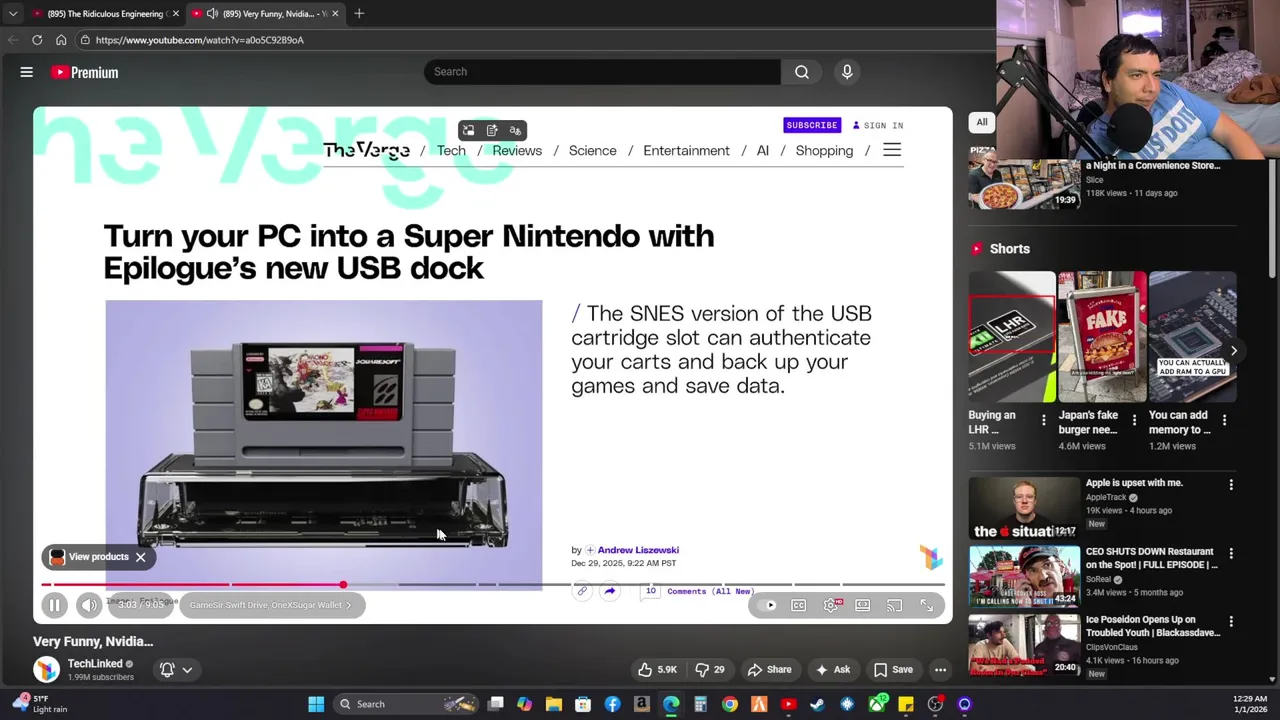This screenshot has width=1280, height=720.
Task: Close the View products overlay
Action: pyautogui.click(x=140, y=557)
